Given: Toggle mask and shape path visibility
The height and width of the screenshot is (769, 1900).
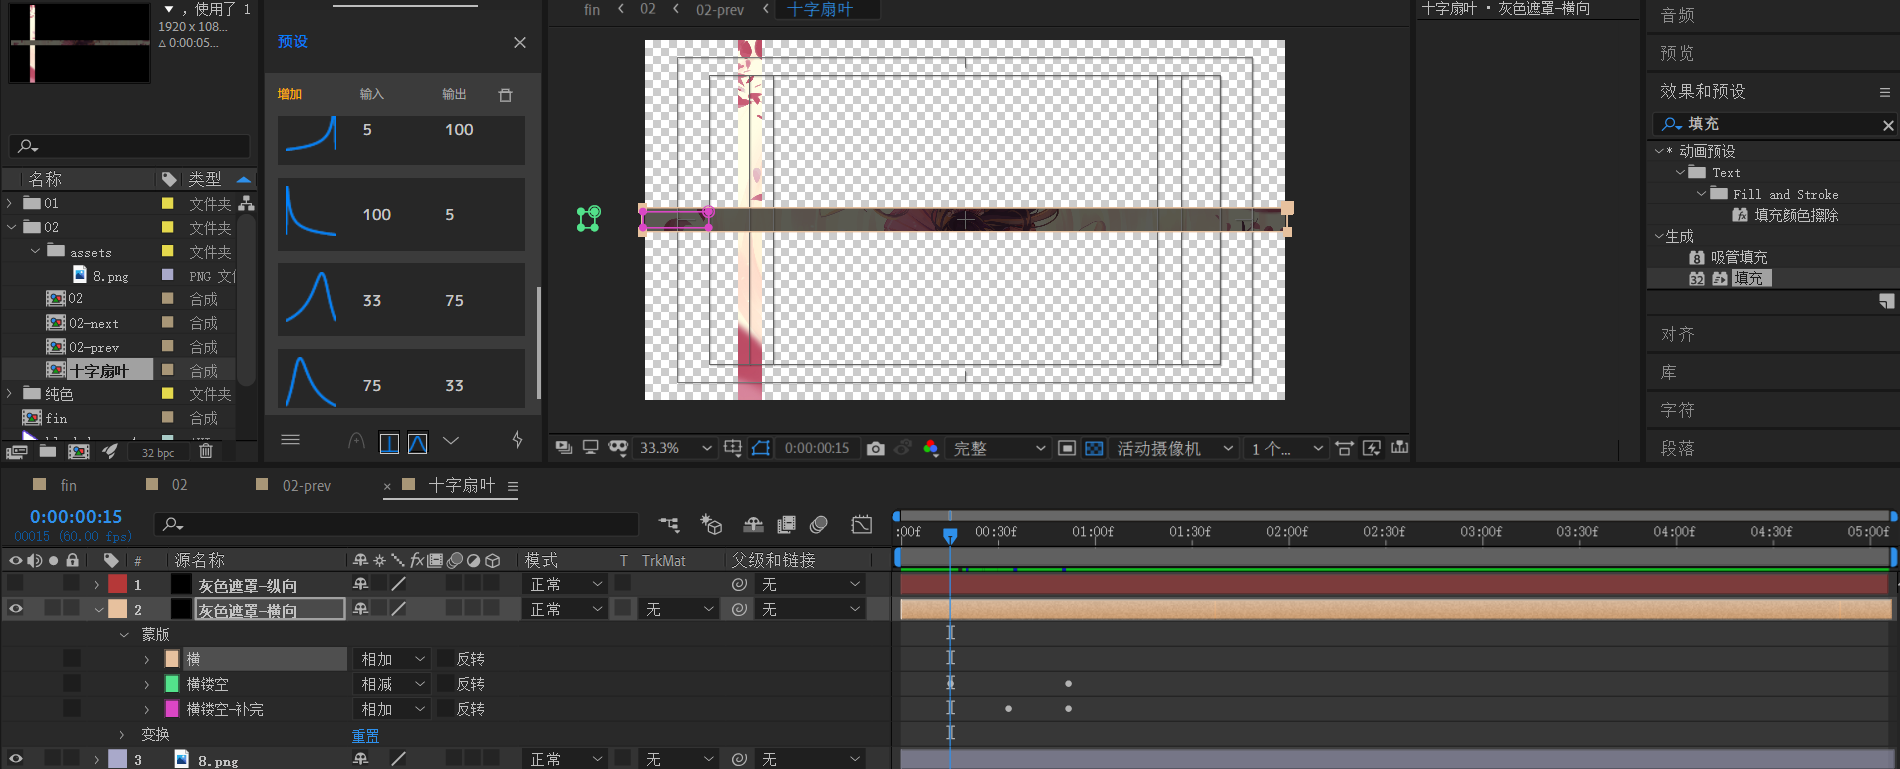Looking at the screenshot, I should [761, 448].
